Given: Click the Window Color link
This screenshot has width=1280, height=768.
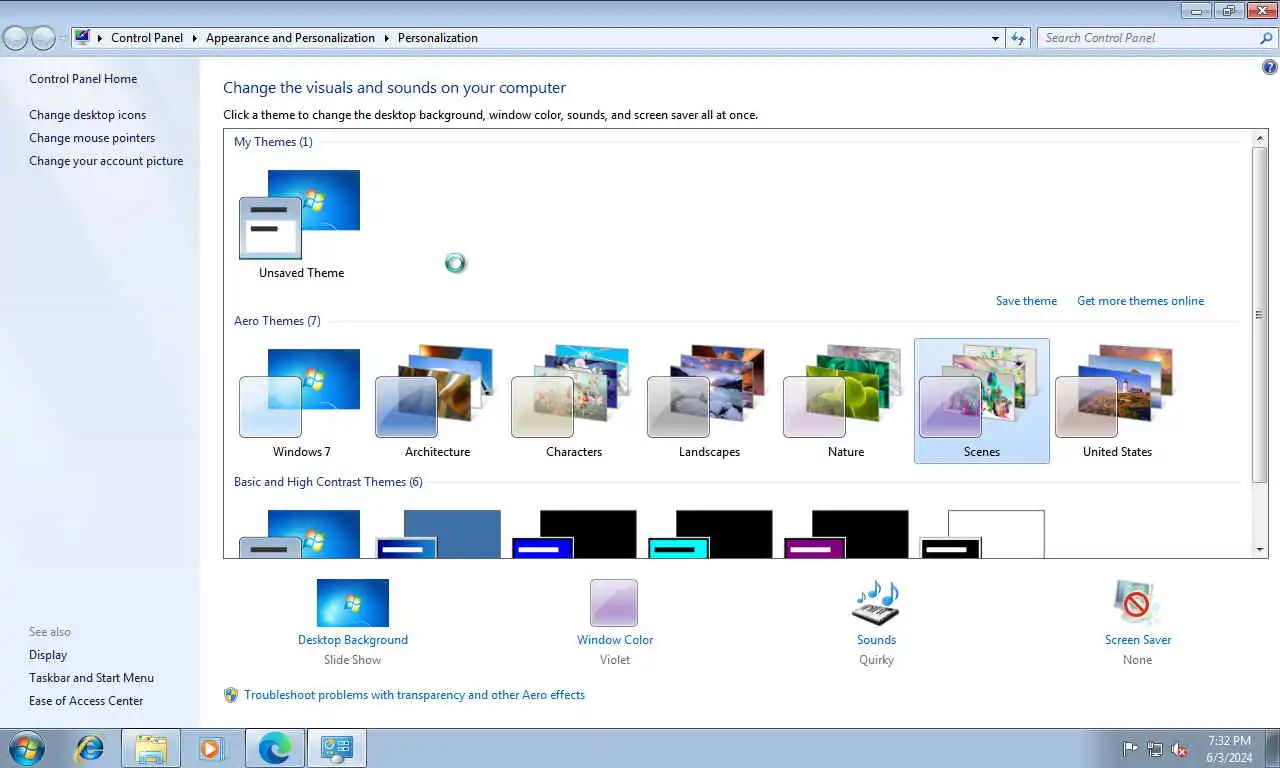Looking at the screenshot, I should tap(615, 640).
